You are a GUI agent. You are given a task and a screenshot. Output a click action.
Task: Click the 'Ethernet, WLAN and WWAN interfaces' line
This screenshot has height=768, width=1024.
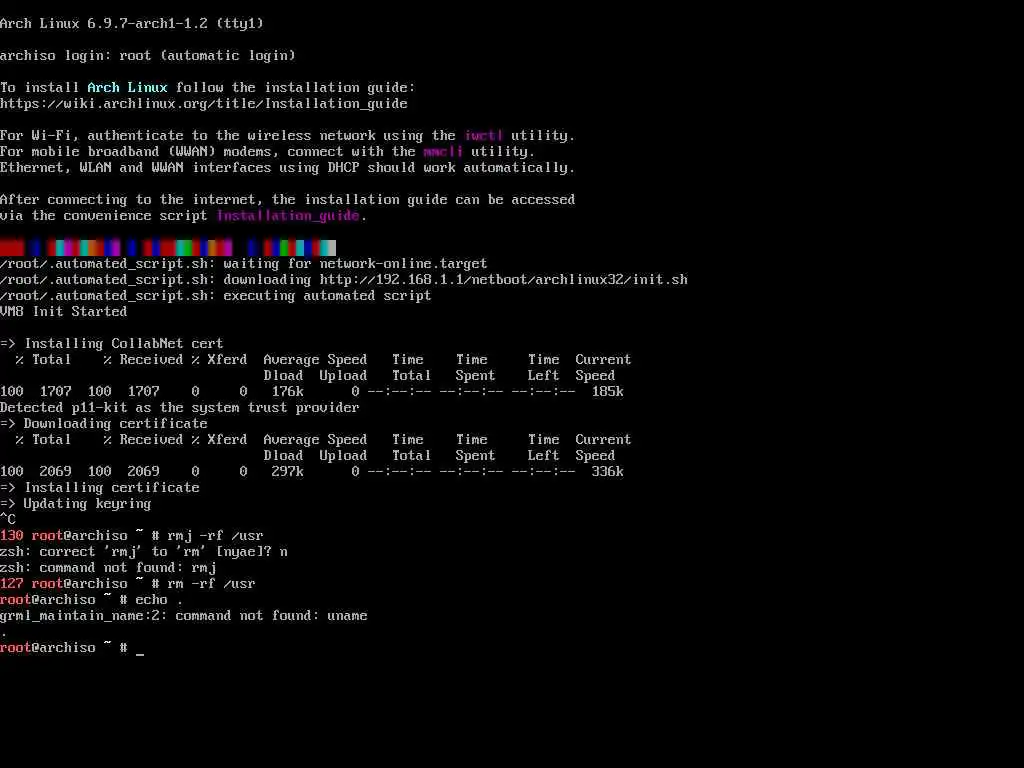tap(287, 168)
